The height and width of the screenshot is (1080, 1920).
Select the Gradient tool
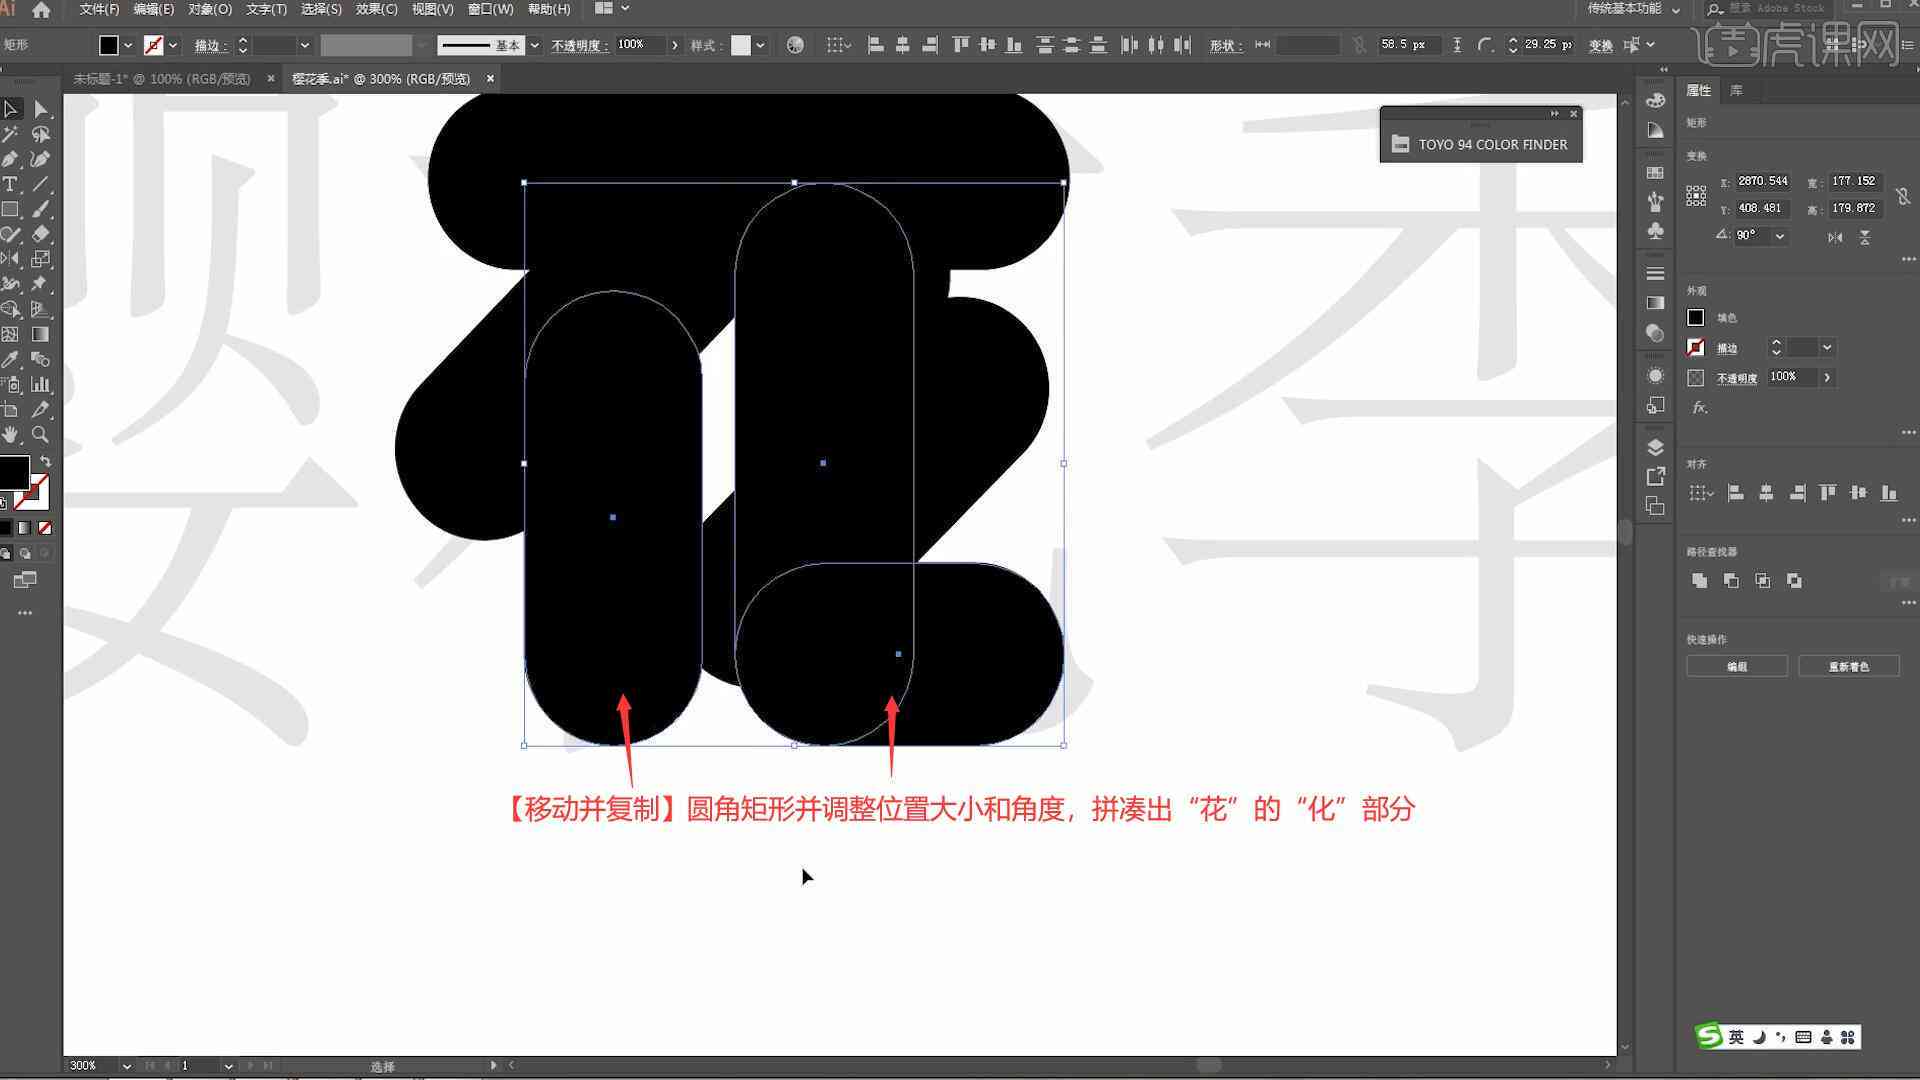click(40, 334)
